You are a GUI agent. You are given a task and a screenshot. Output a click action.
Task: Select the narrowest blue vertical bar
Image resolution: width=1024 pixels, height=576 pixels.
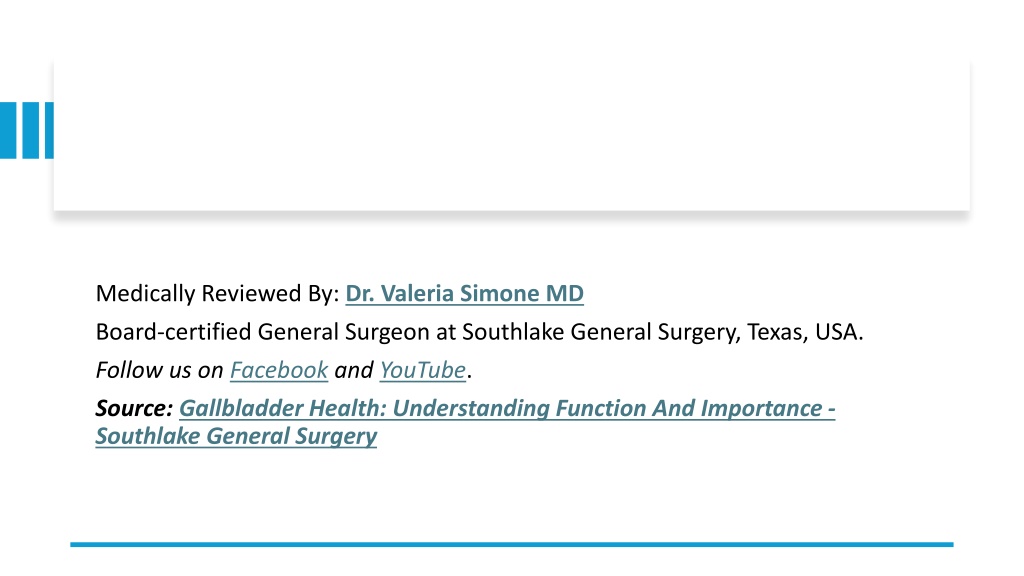point(49,130)
